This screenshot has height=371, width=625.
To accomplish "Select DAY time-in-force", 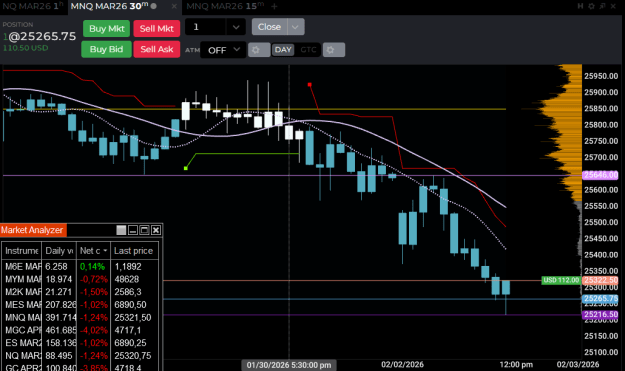I will (283, 50).
